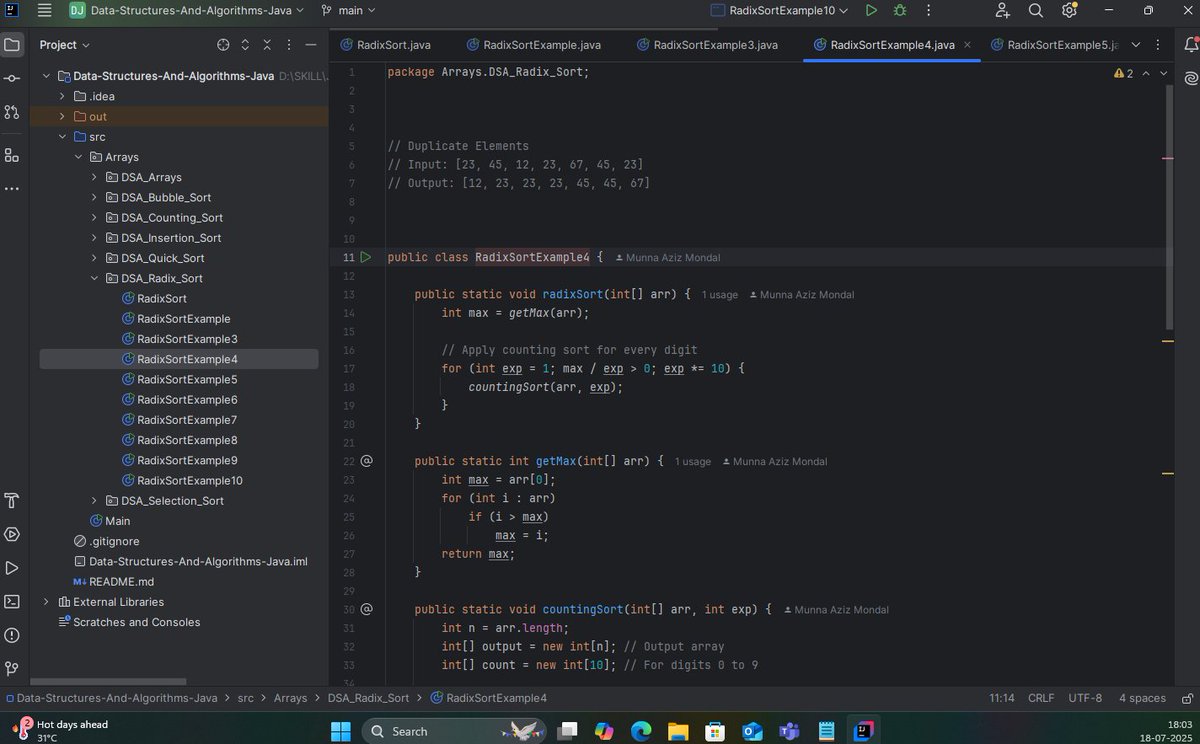This screenshot has height=744, width=1200.
Task: Open the Pull Requests tool window
Action: [12, 112]
